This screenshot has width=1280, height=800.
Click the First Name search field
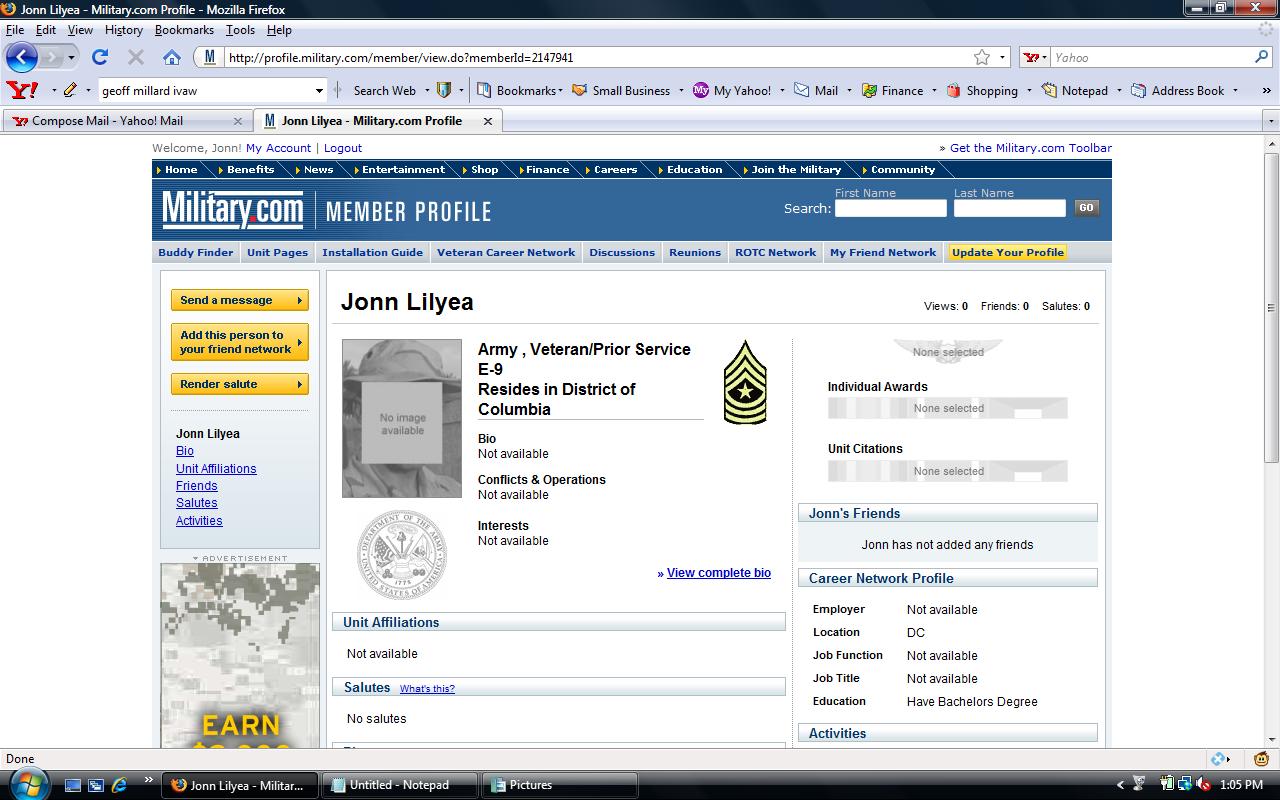[890, 208]
